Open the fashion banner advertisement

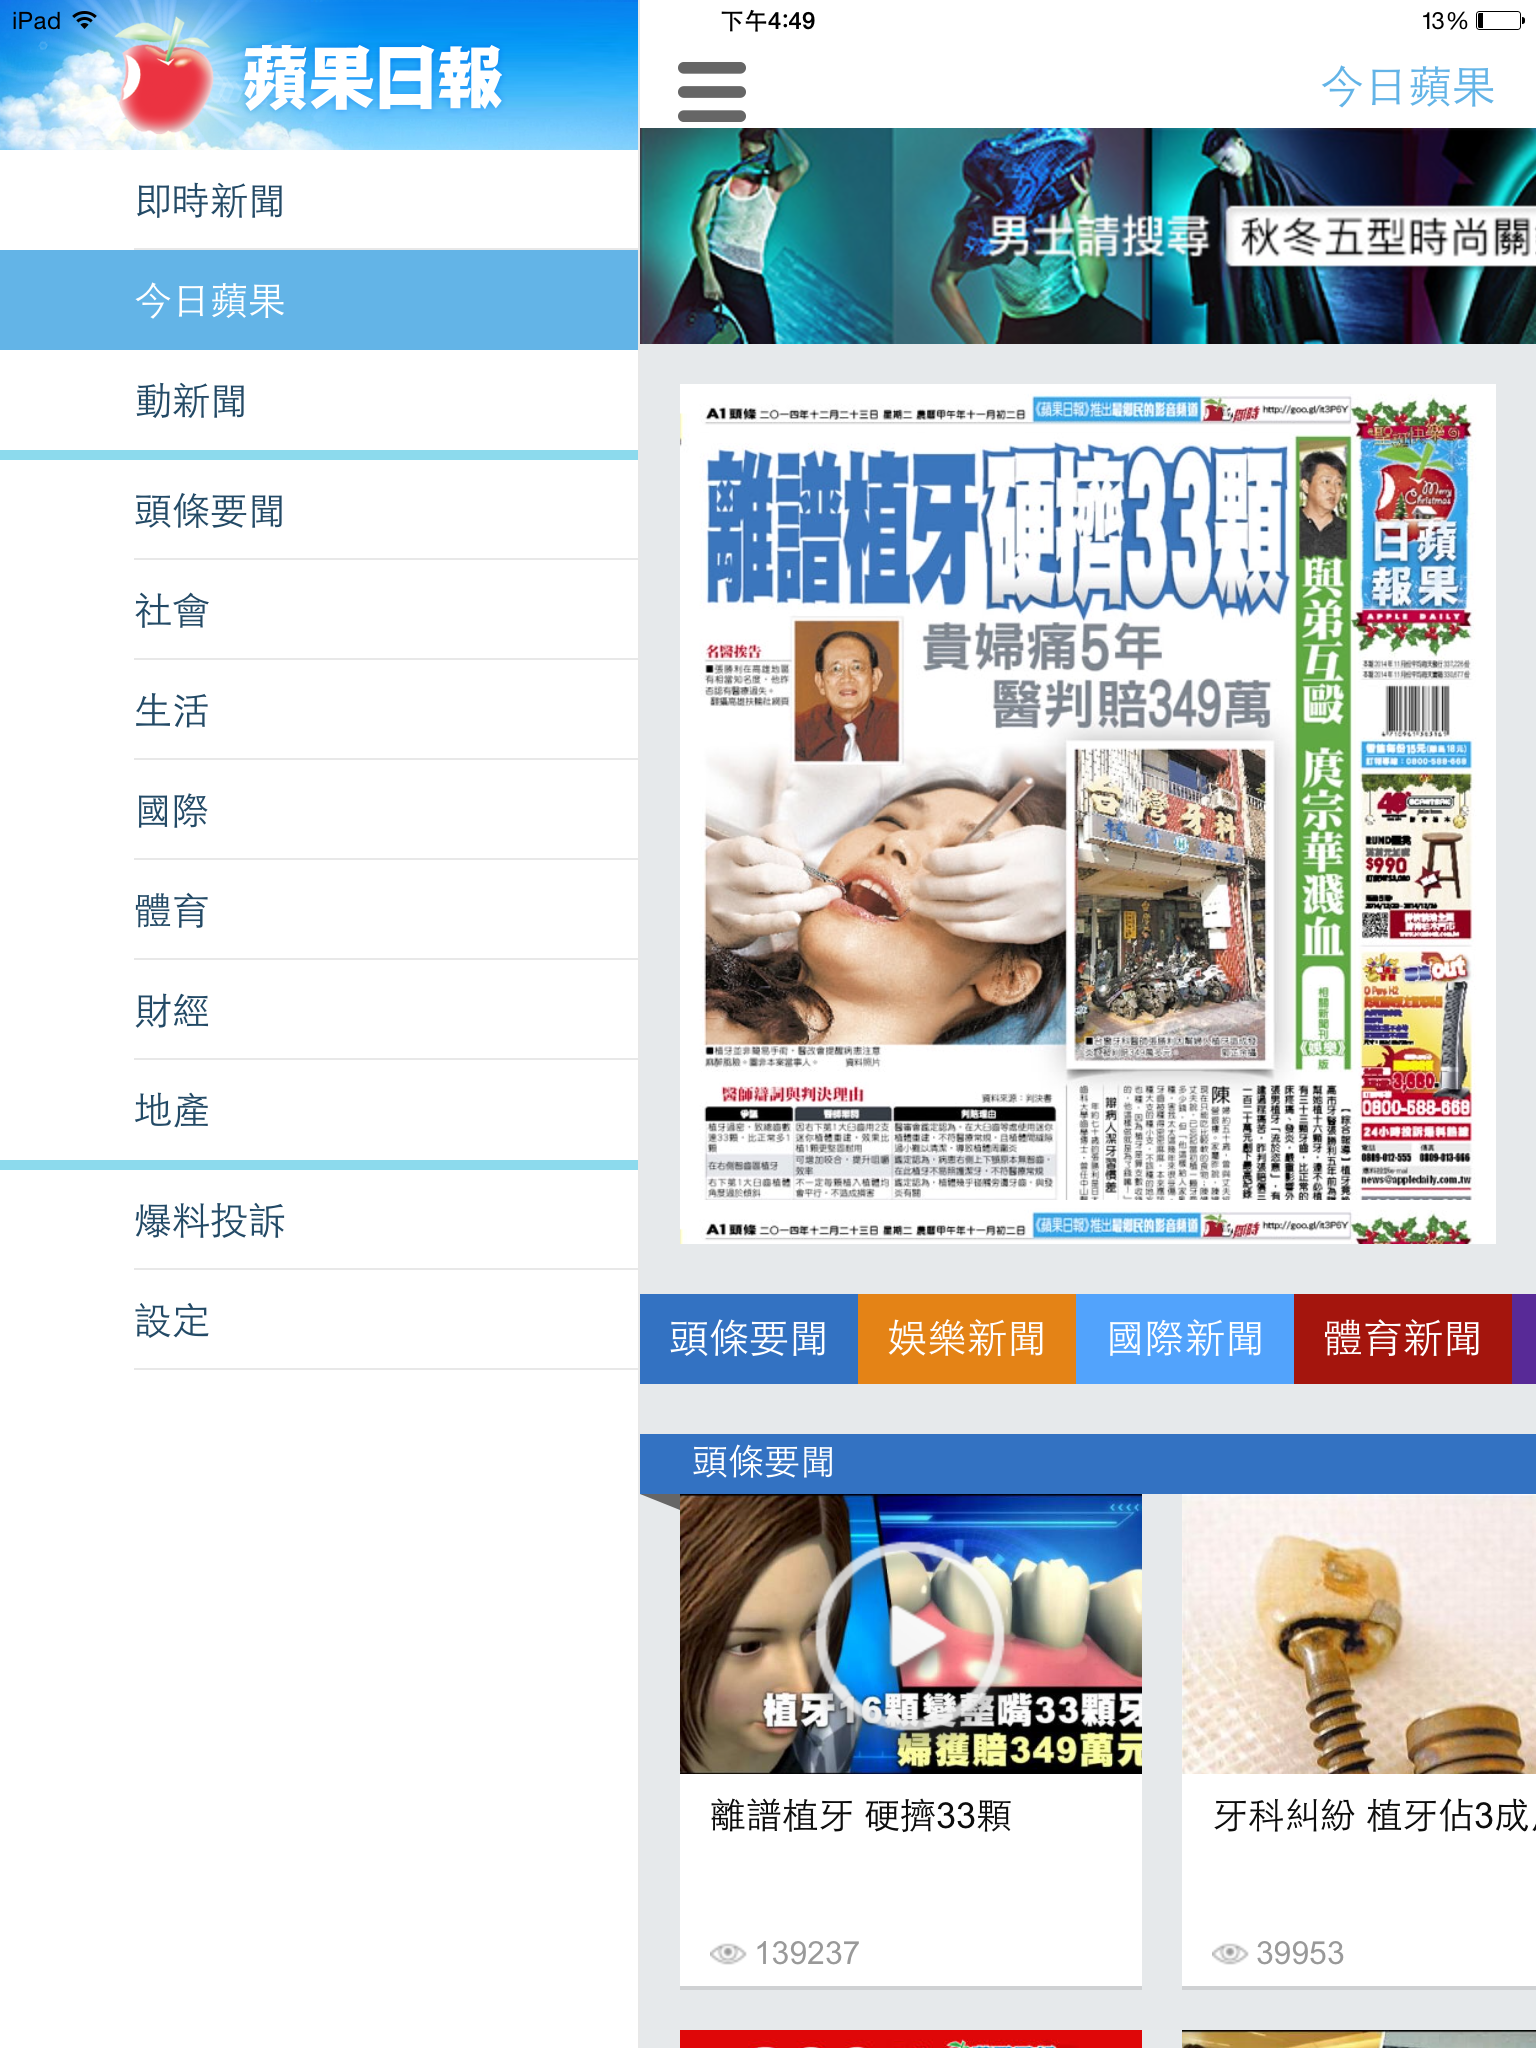[1088, 236]
